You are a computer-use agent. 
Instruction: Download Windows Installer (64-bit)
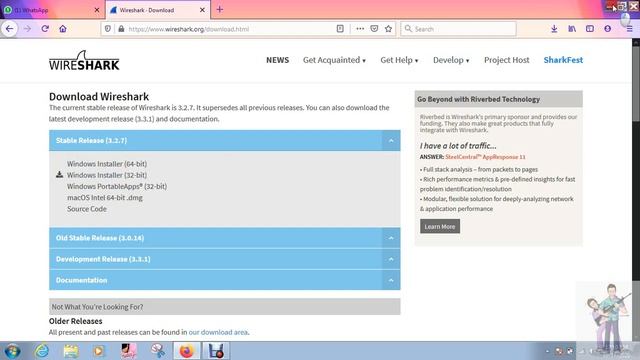pyautogui.click(x=107, y=164)
